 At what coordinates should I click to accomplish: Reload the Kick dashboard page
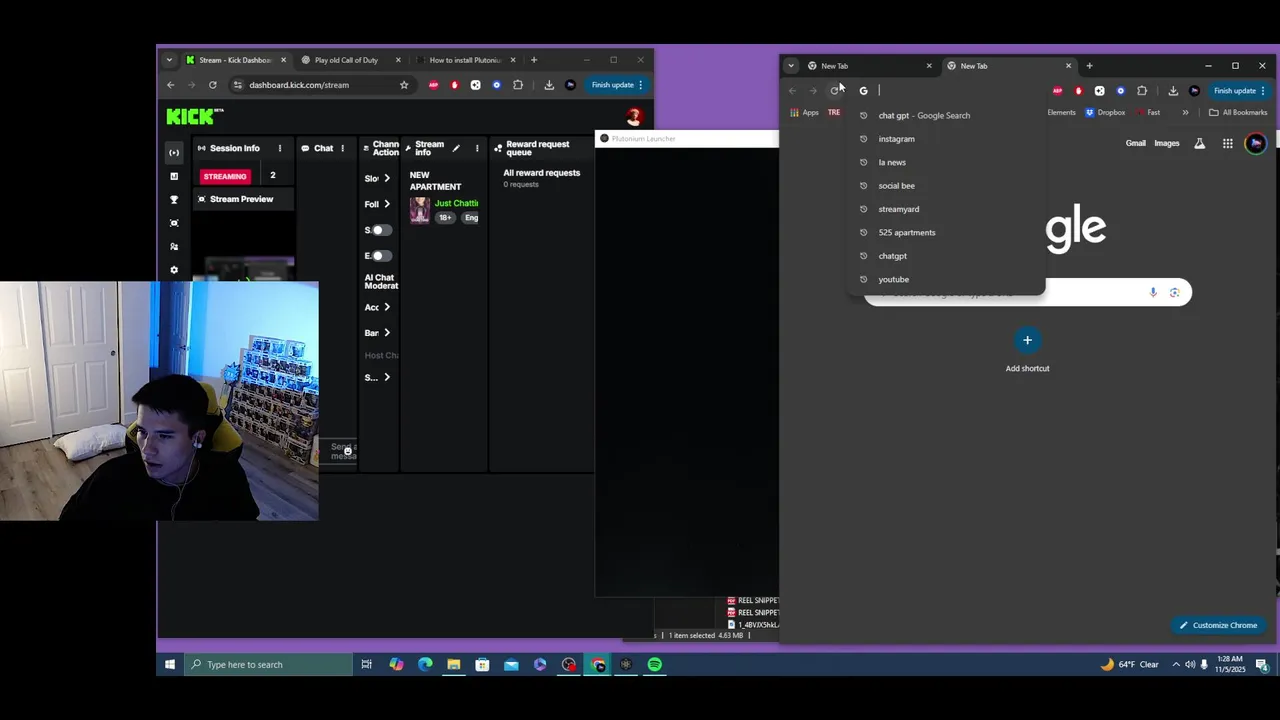click(212, 85)
